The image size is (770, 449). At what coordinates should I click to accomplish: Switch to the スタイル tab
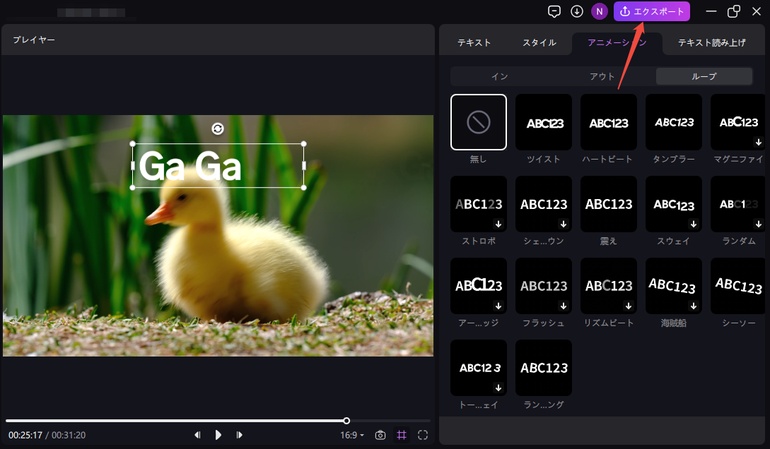(539, 43)
